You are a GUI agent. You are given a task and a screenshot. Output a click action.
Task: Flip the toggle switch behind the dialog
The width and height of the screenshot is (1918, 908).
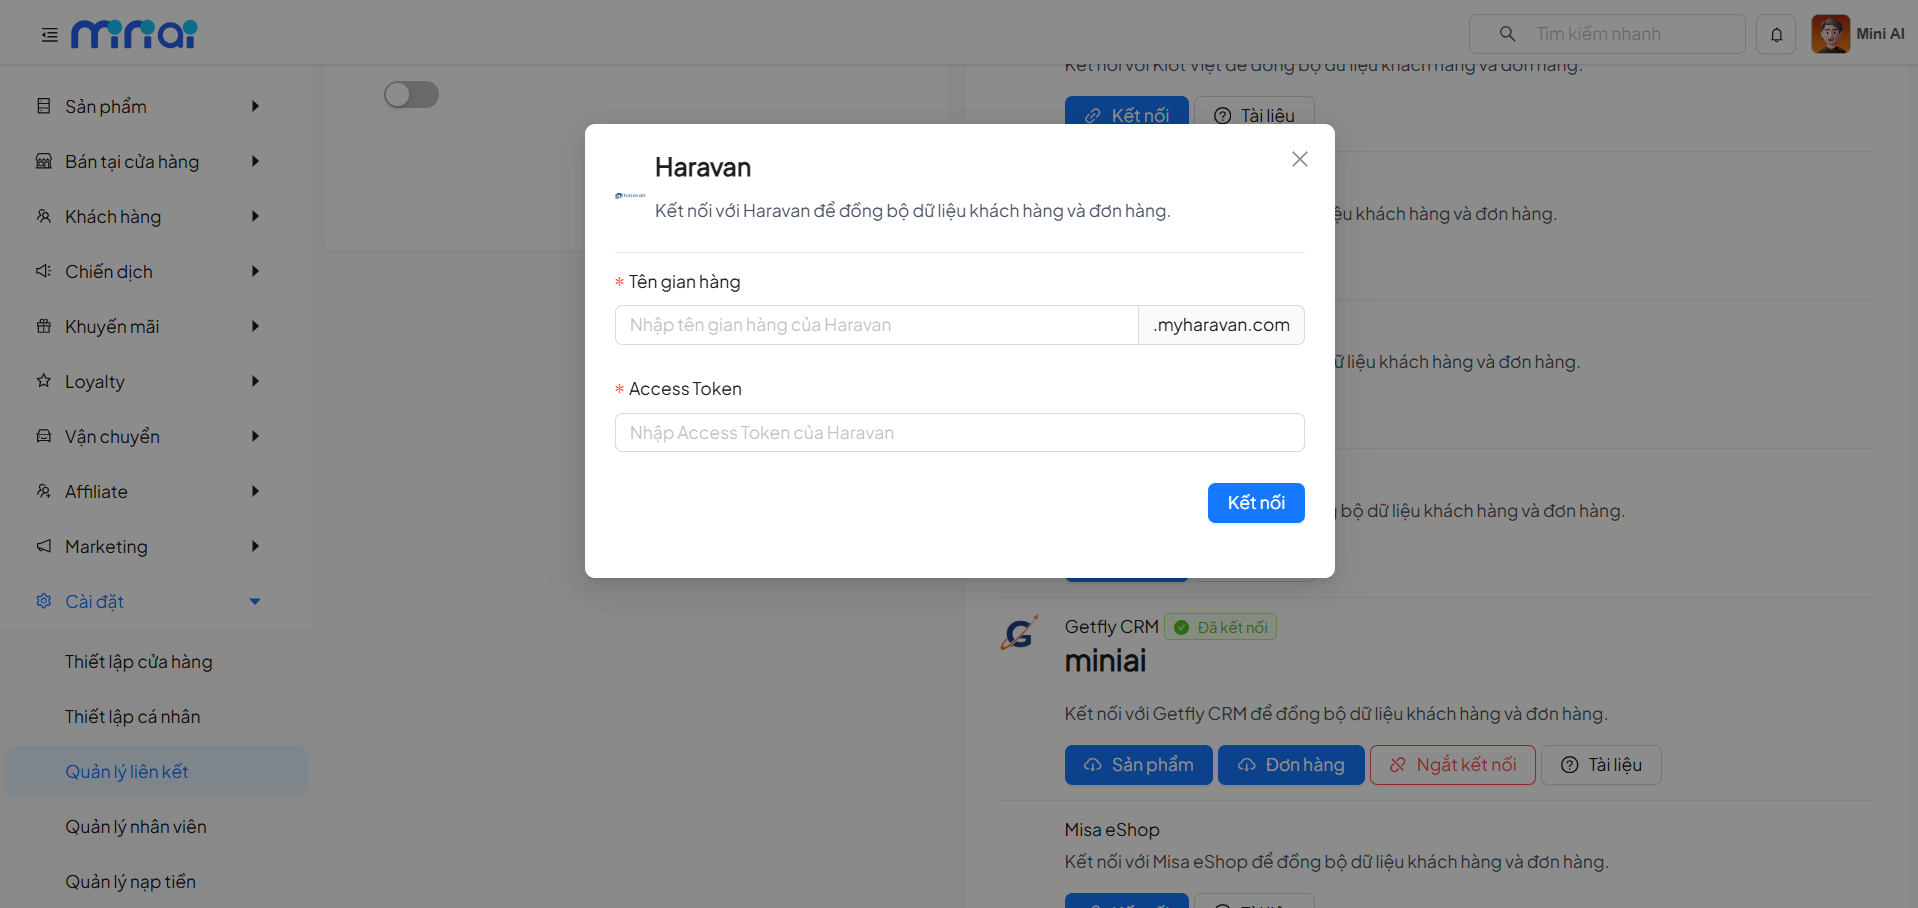(x=410, y=94)
